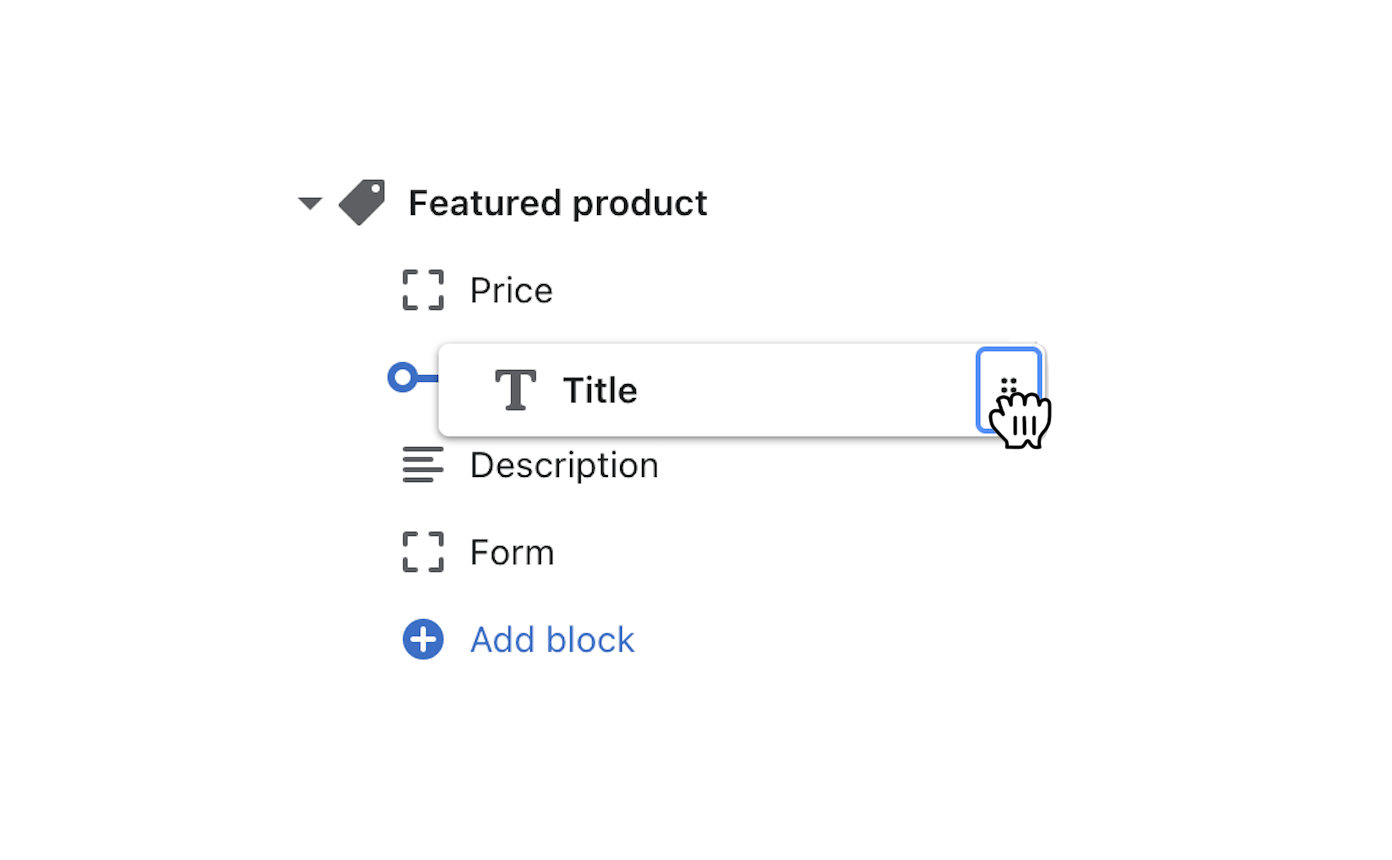Viewport: 1392px width, 860px height.
Task: Click the Featured product tag icon
Action: click(362, 203)
